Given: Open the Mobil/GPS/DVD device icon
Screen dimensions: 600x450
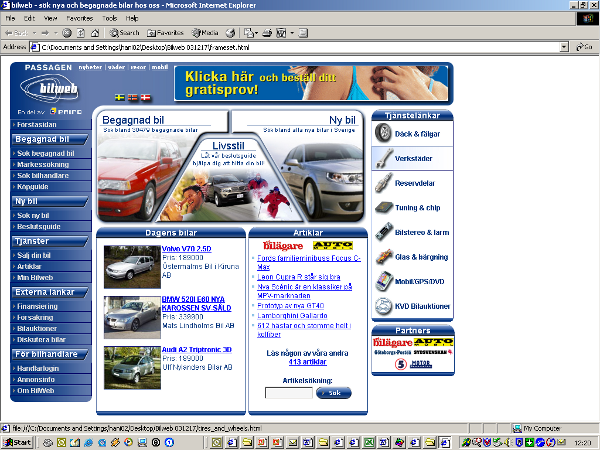Looking at the screenshot, I should [x=383, y=281].
